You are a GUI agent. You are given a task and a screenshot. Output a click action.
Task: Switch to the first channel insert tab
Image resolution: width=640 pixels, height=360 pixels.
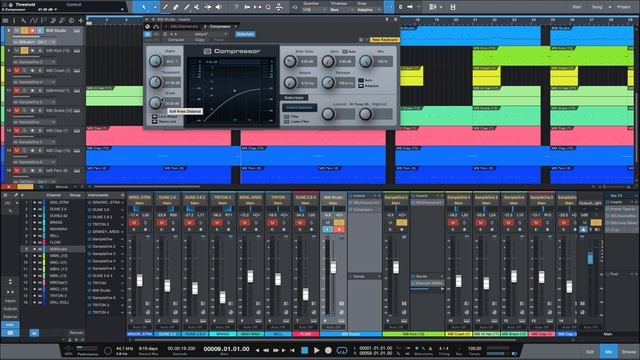[x=183, y=27]
